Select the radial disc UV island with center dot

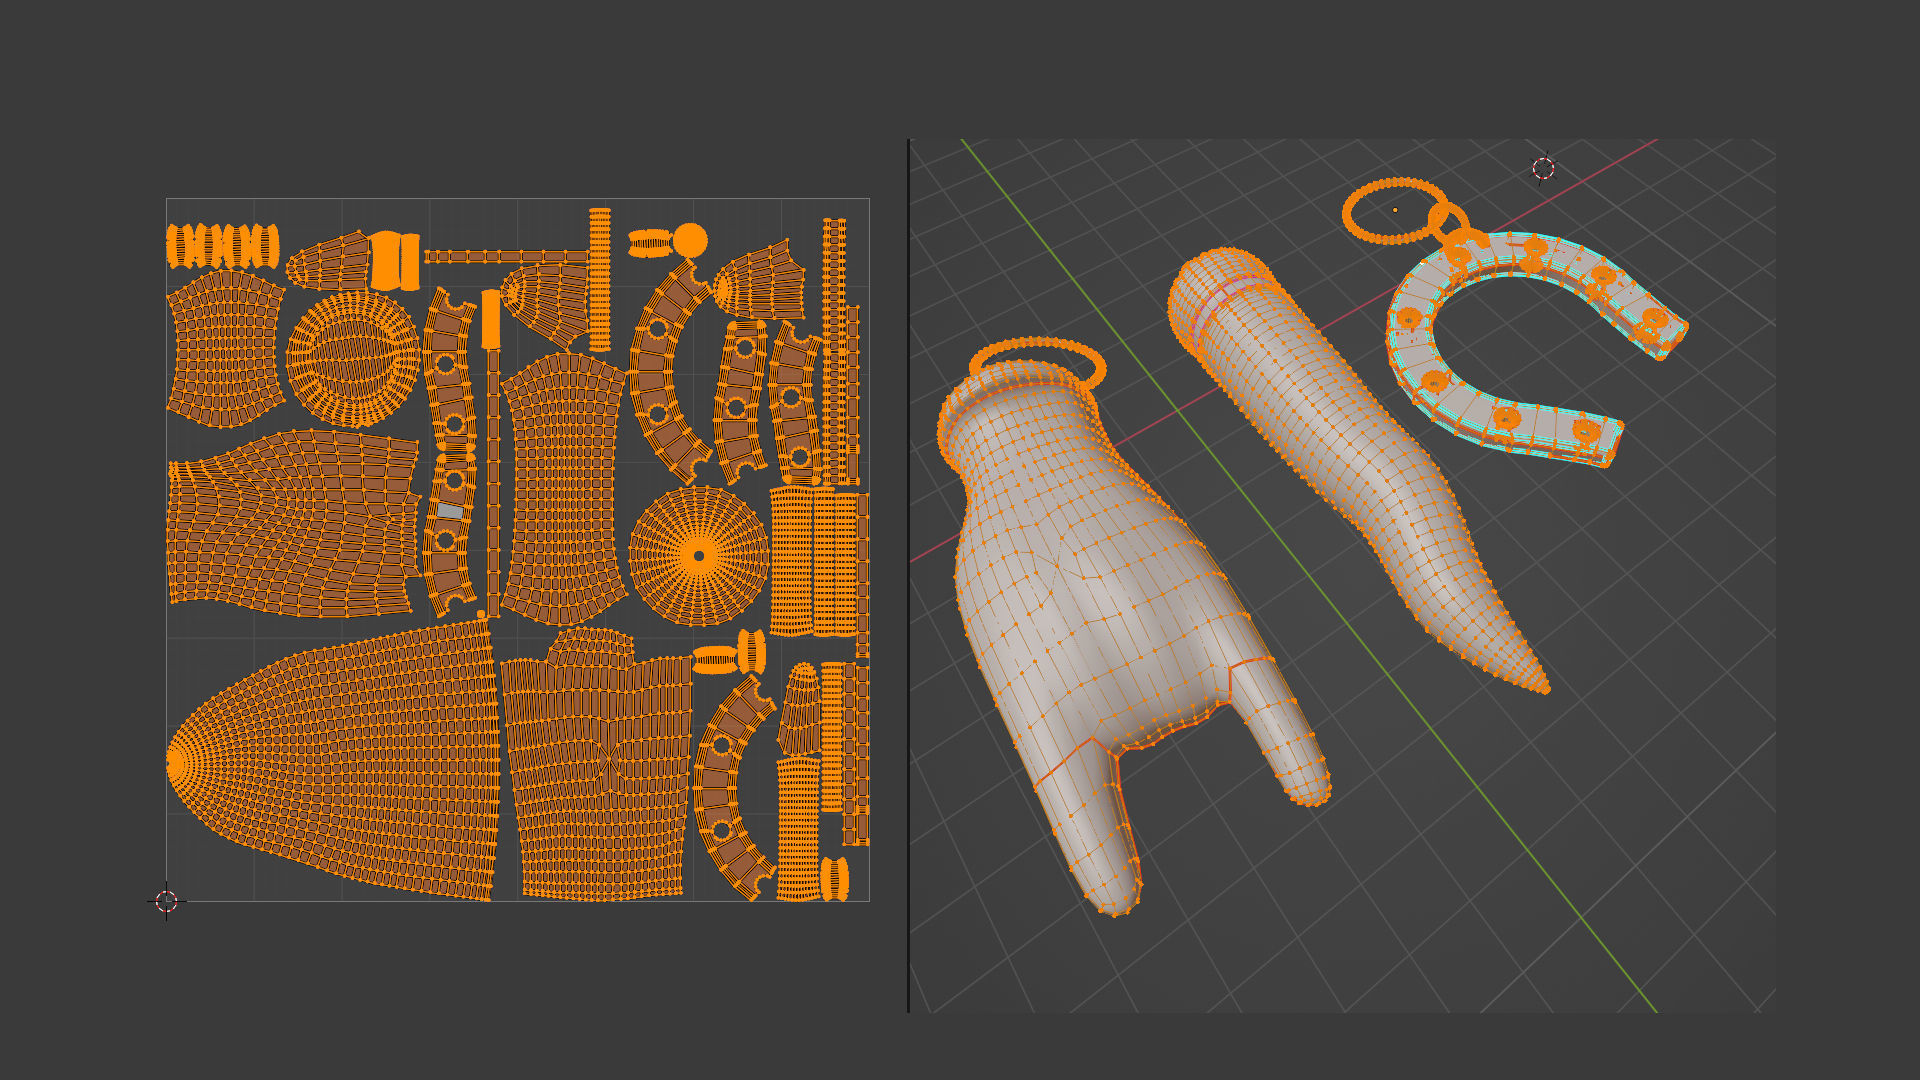pos(699,556)
